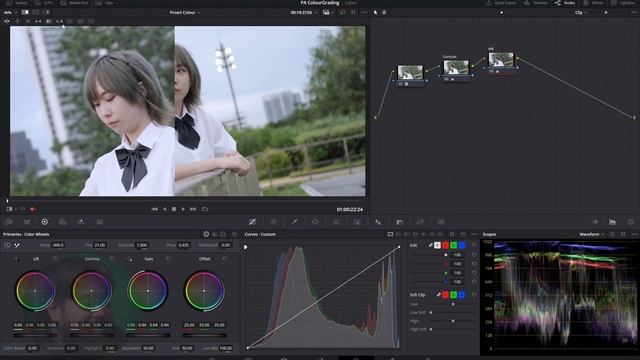Screen dimensions: 640x360
Task: Click the Soft Clip Low slider handle
Action: tap(453, 304)
